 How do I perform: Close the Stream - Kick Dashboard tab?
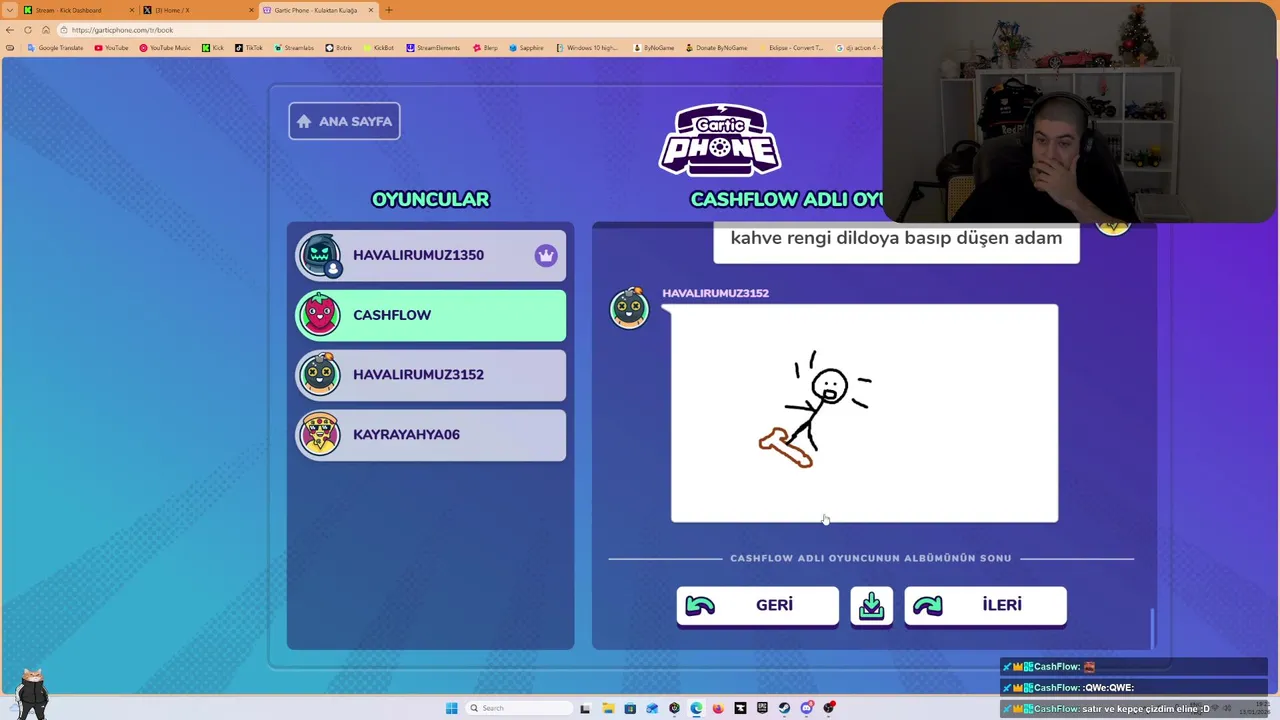point(131,10)
